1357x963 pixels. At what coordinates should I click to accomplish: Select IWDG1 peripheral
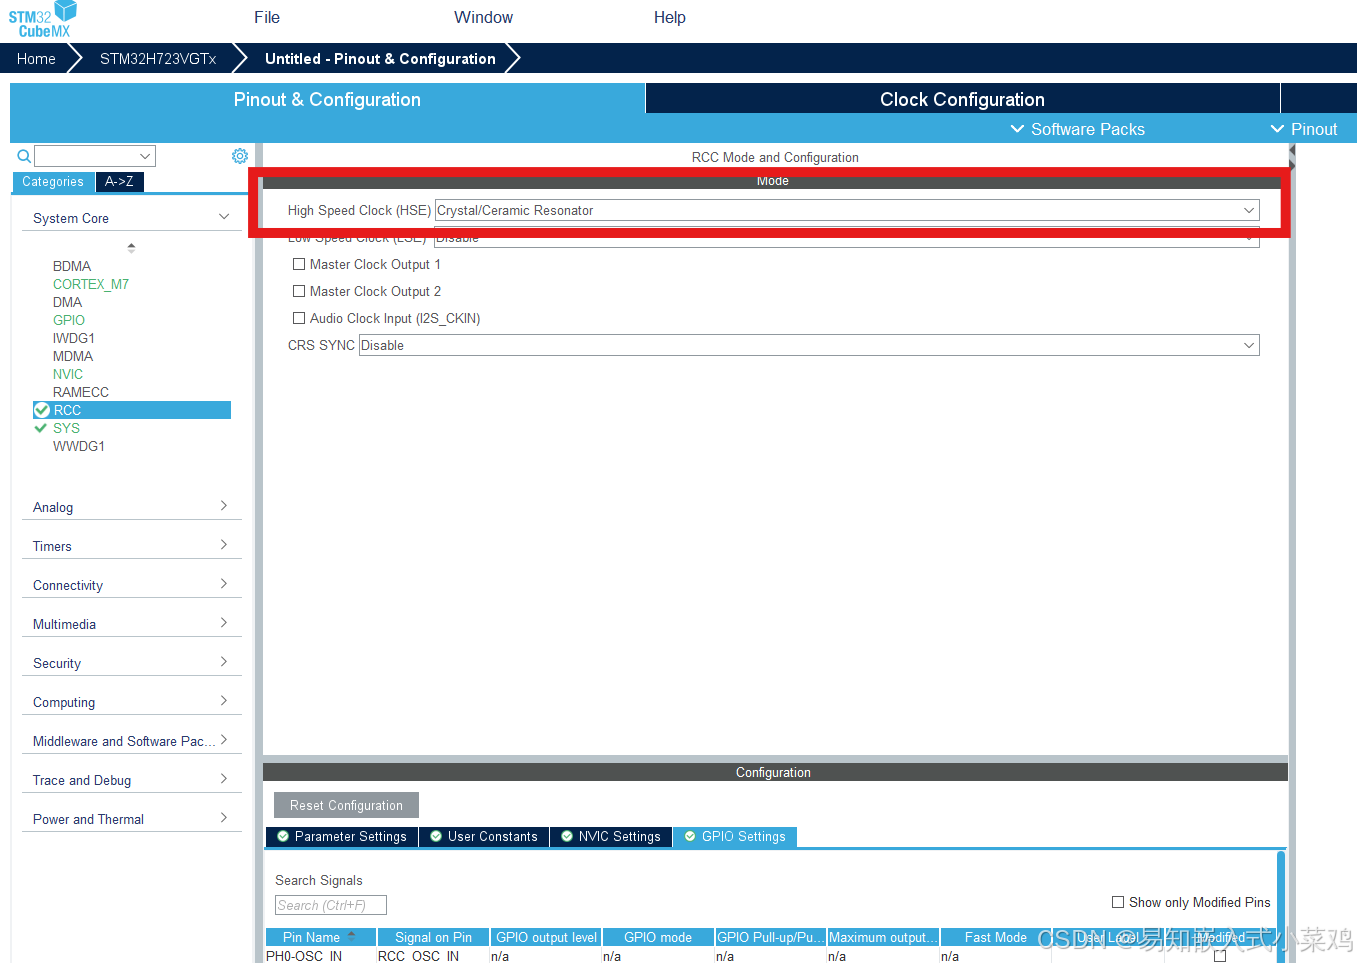coord(74,338)
